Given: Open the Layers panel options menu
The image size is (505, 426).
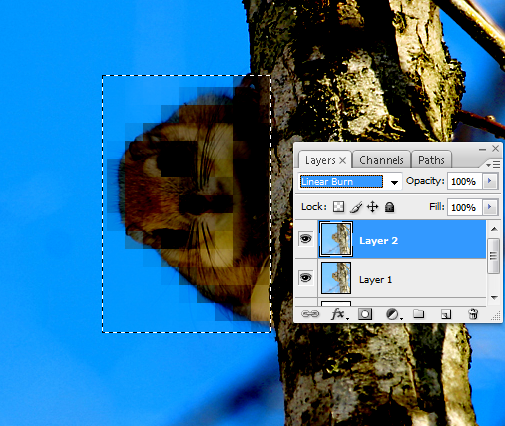Looking at the screenshot, I should click(493, 164).
